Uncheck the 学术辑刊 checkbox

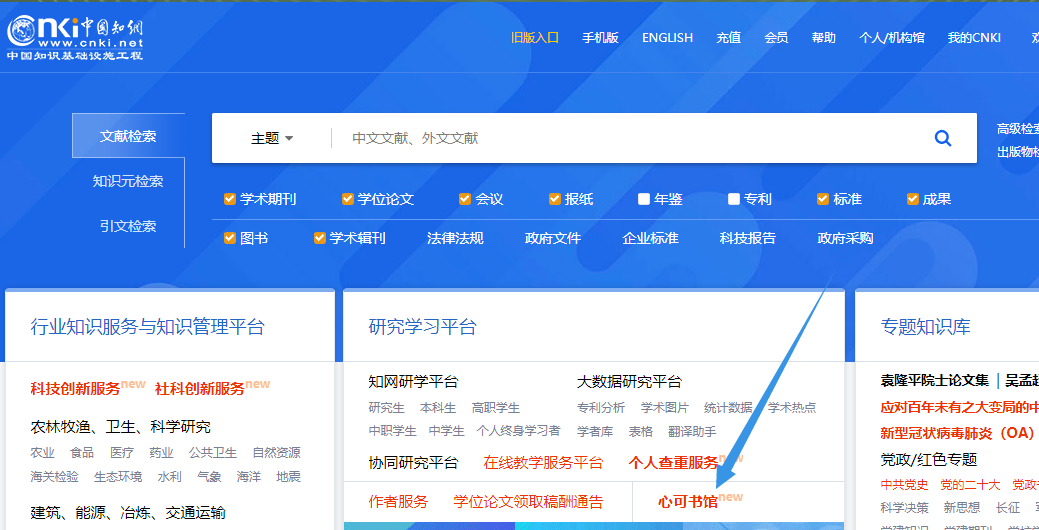coord(320,238)
